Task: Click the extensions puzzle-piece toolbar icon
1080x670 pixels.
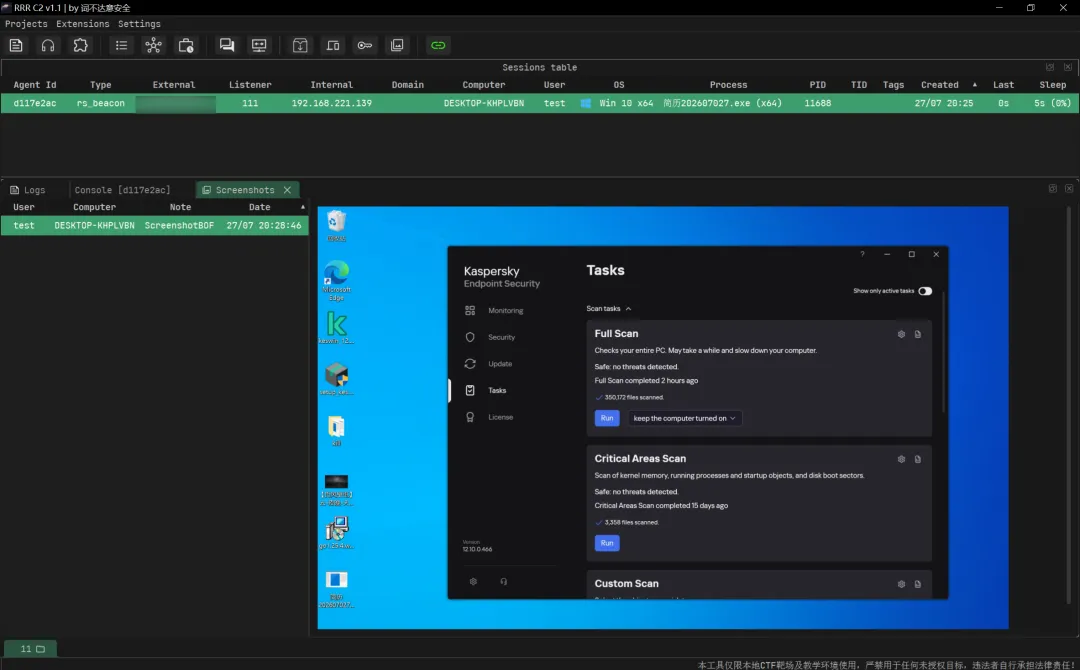Action: (81, 45)
